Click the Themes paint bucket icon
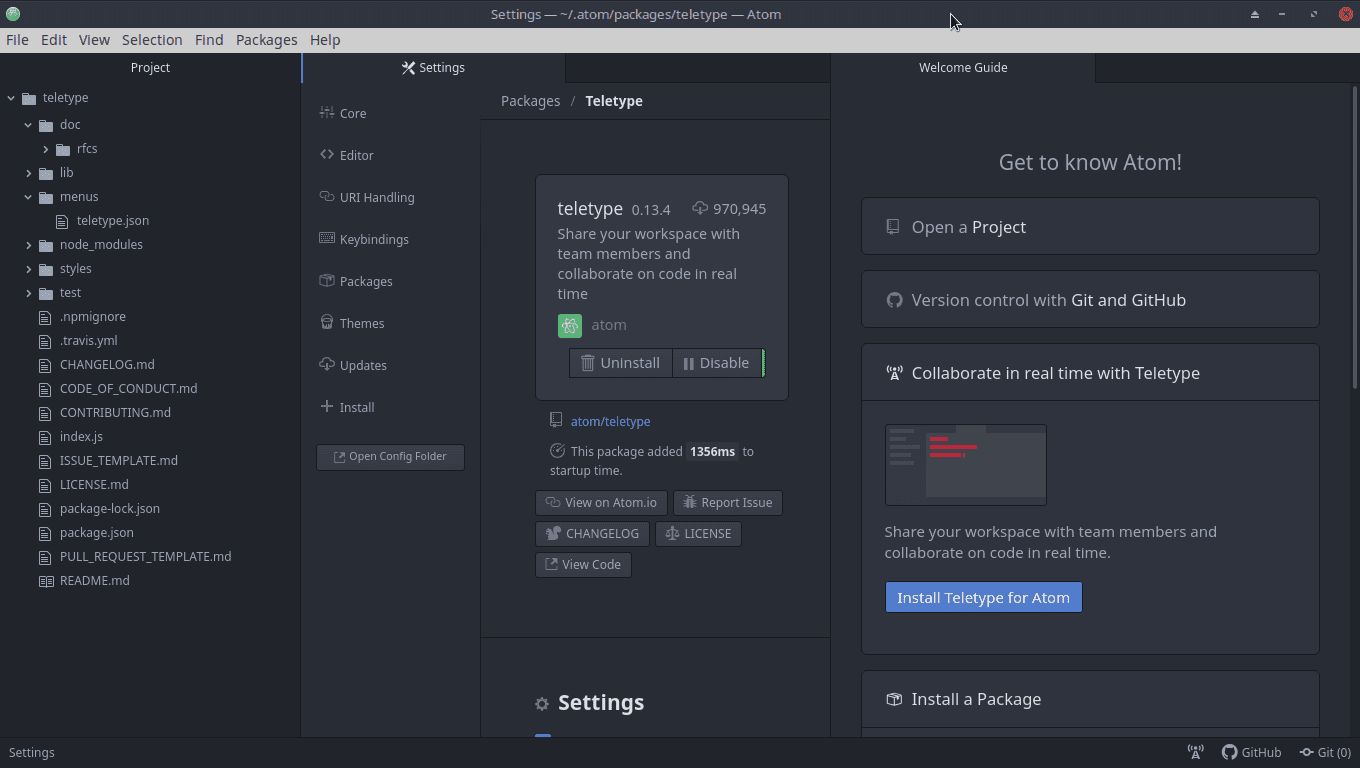Screen dimensions: 1360x768 (327, 323)
